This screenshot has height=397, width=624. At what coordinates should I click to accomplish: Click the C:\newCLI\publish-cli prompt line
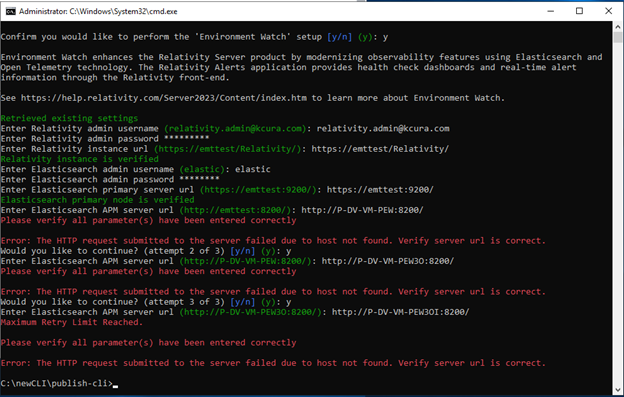tap(57, 383)
